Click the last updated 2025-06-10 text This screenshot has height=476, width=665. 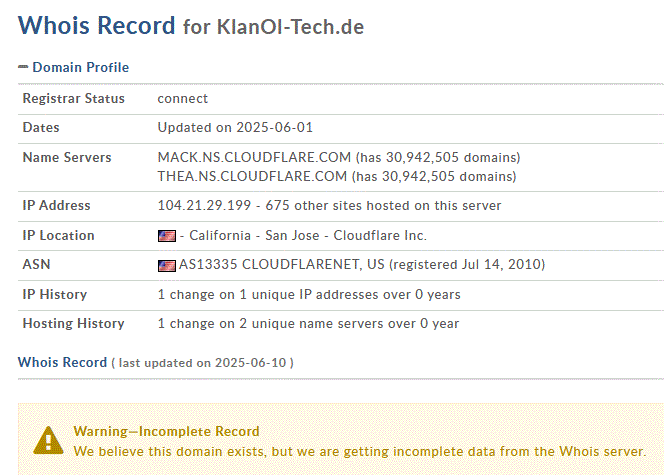click(202, 363)
